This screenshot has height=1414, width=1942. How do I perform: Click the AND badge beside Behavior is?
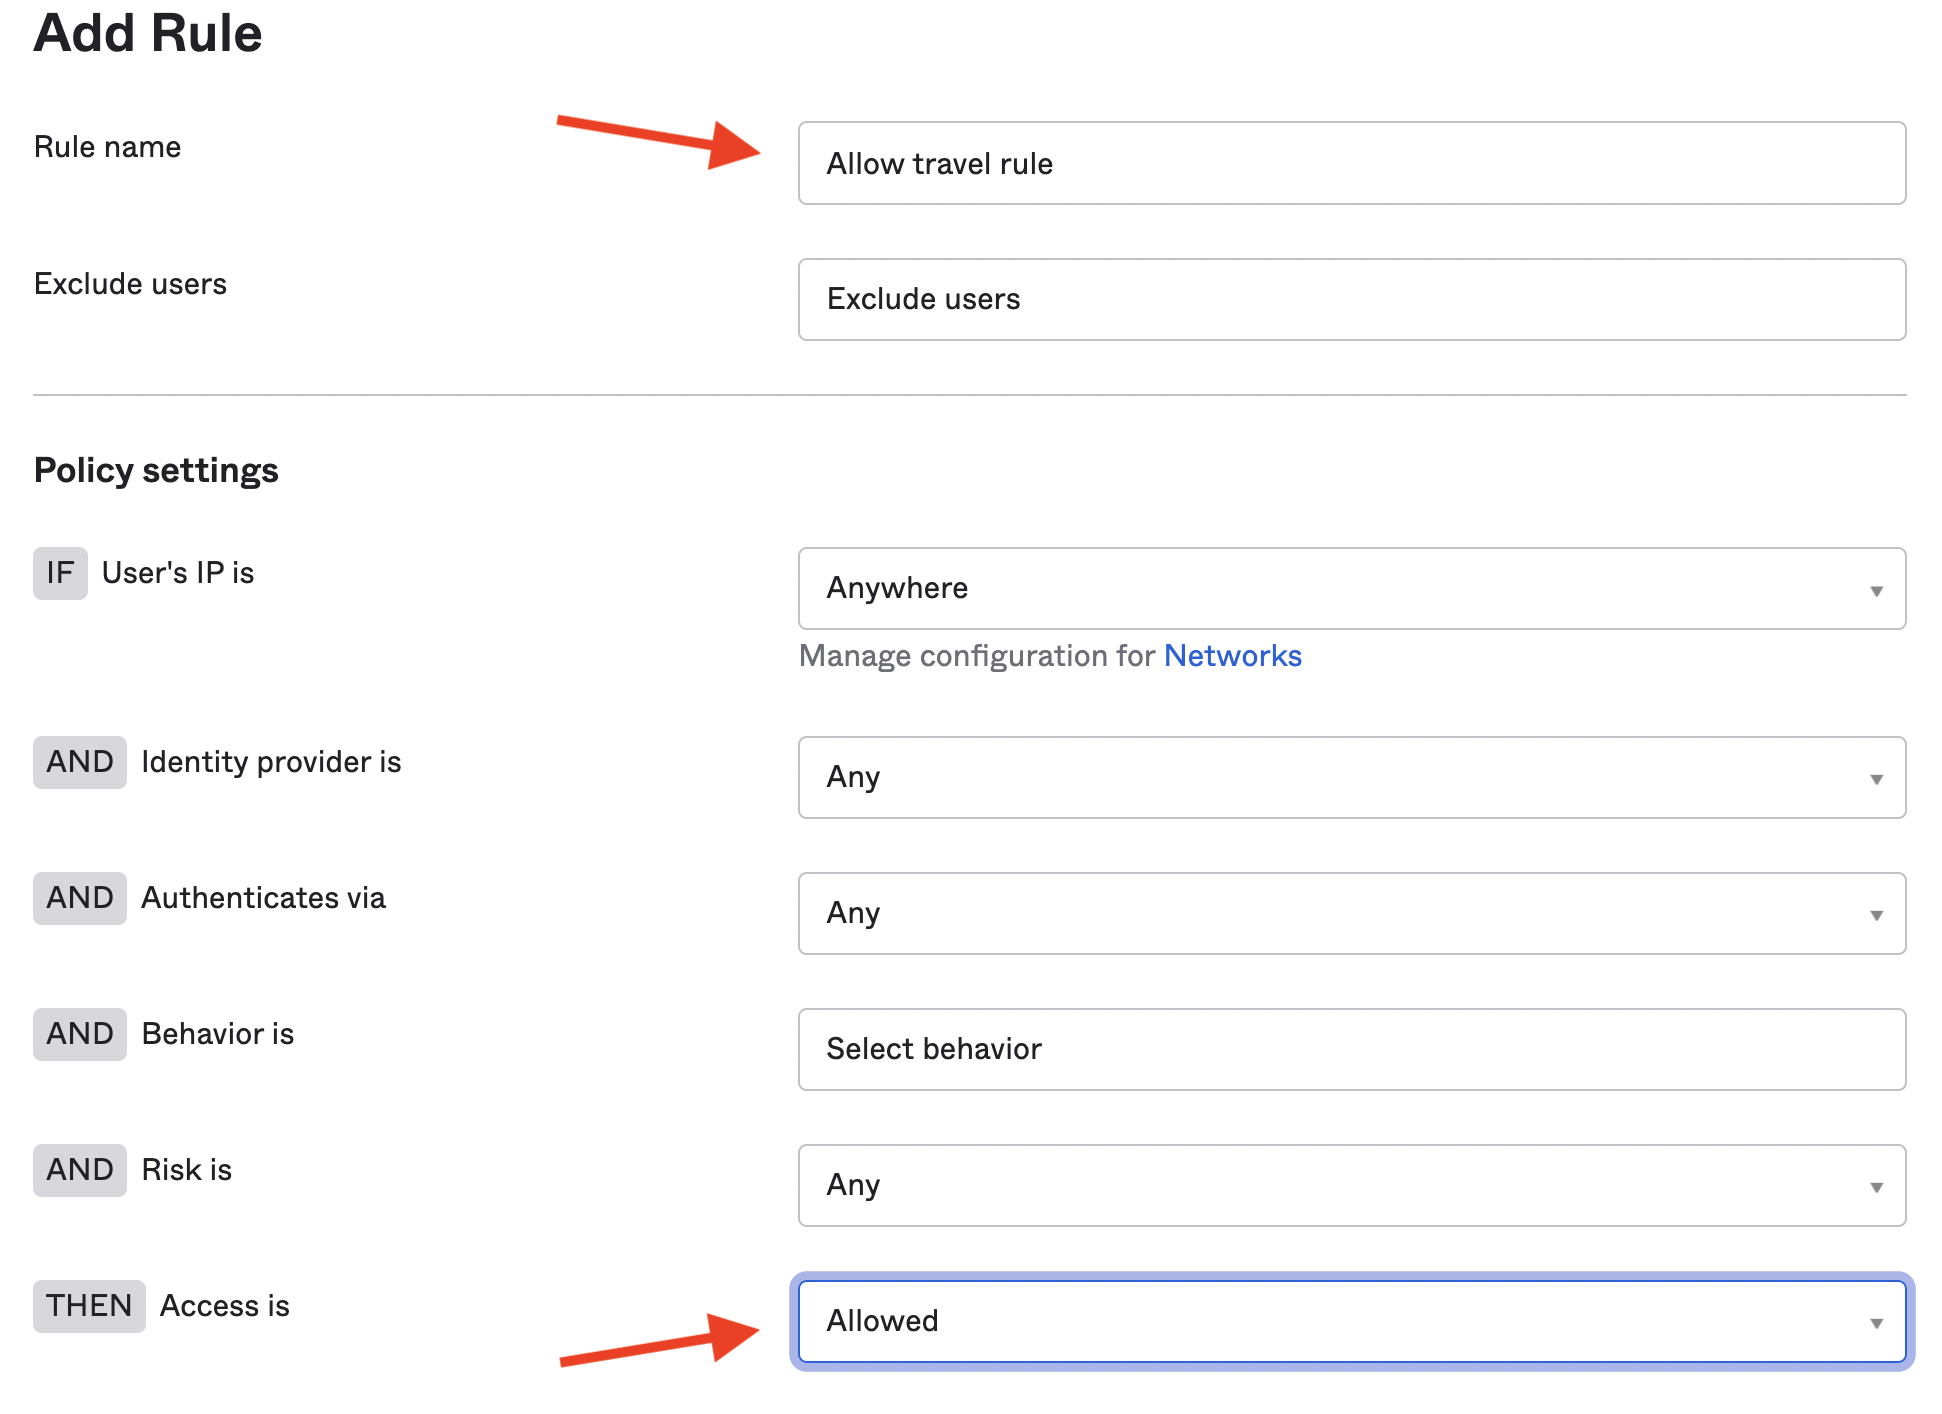[80, 1034]
